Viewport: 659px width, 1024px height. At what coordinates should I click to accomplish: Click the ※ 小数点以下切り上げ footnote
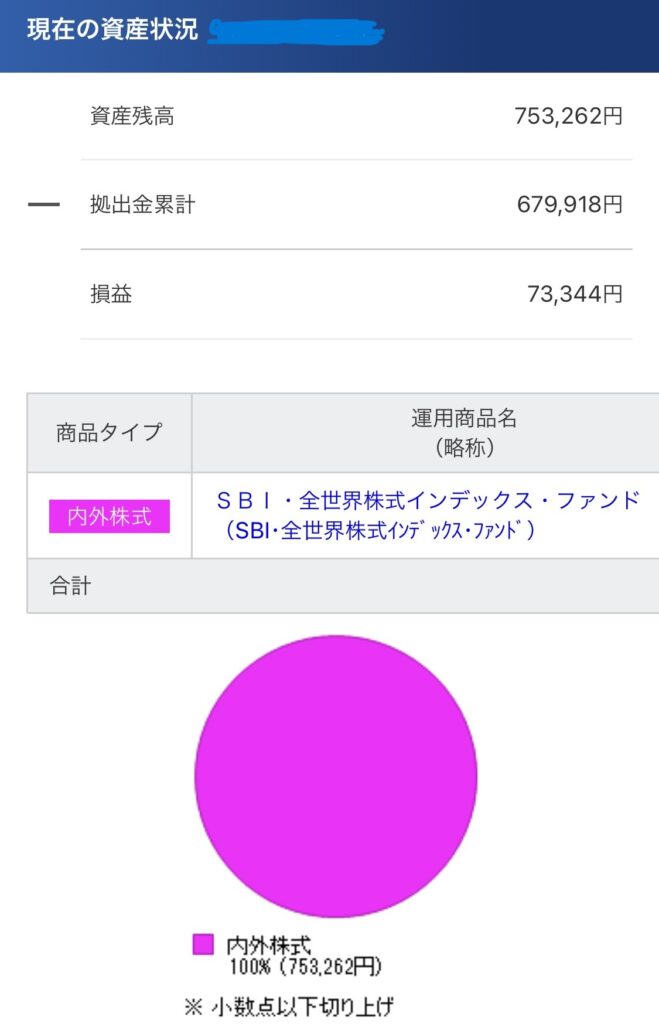[x=289, y=1006]
